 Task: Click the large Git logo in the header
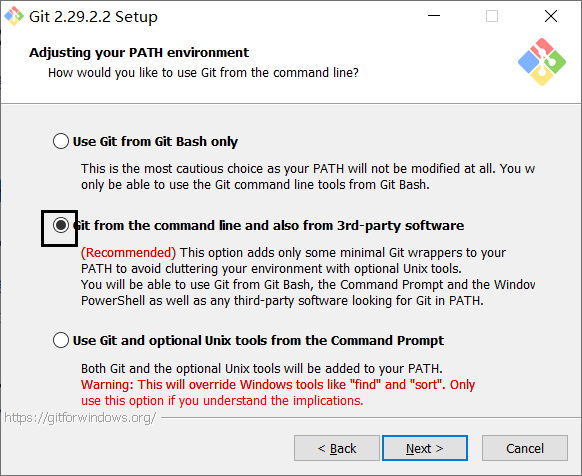pos(542,62)
